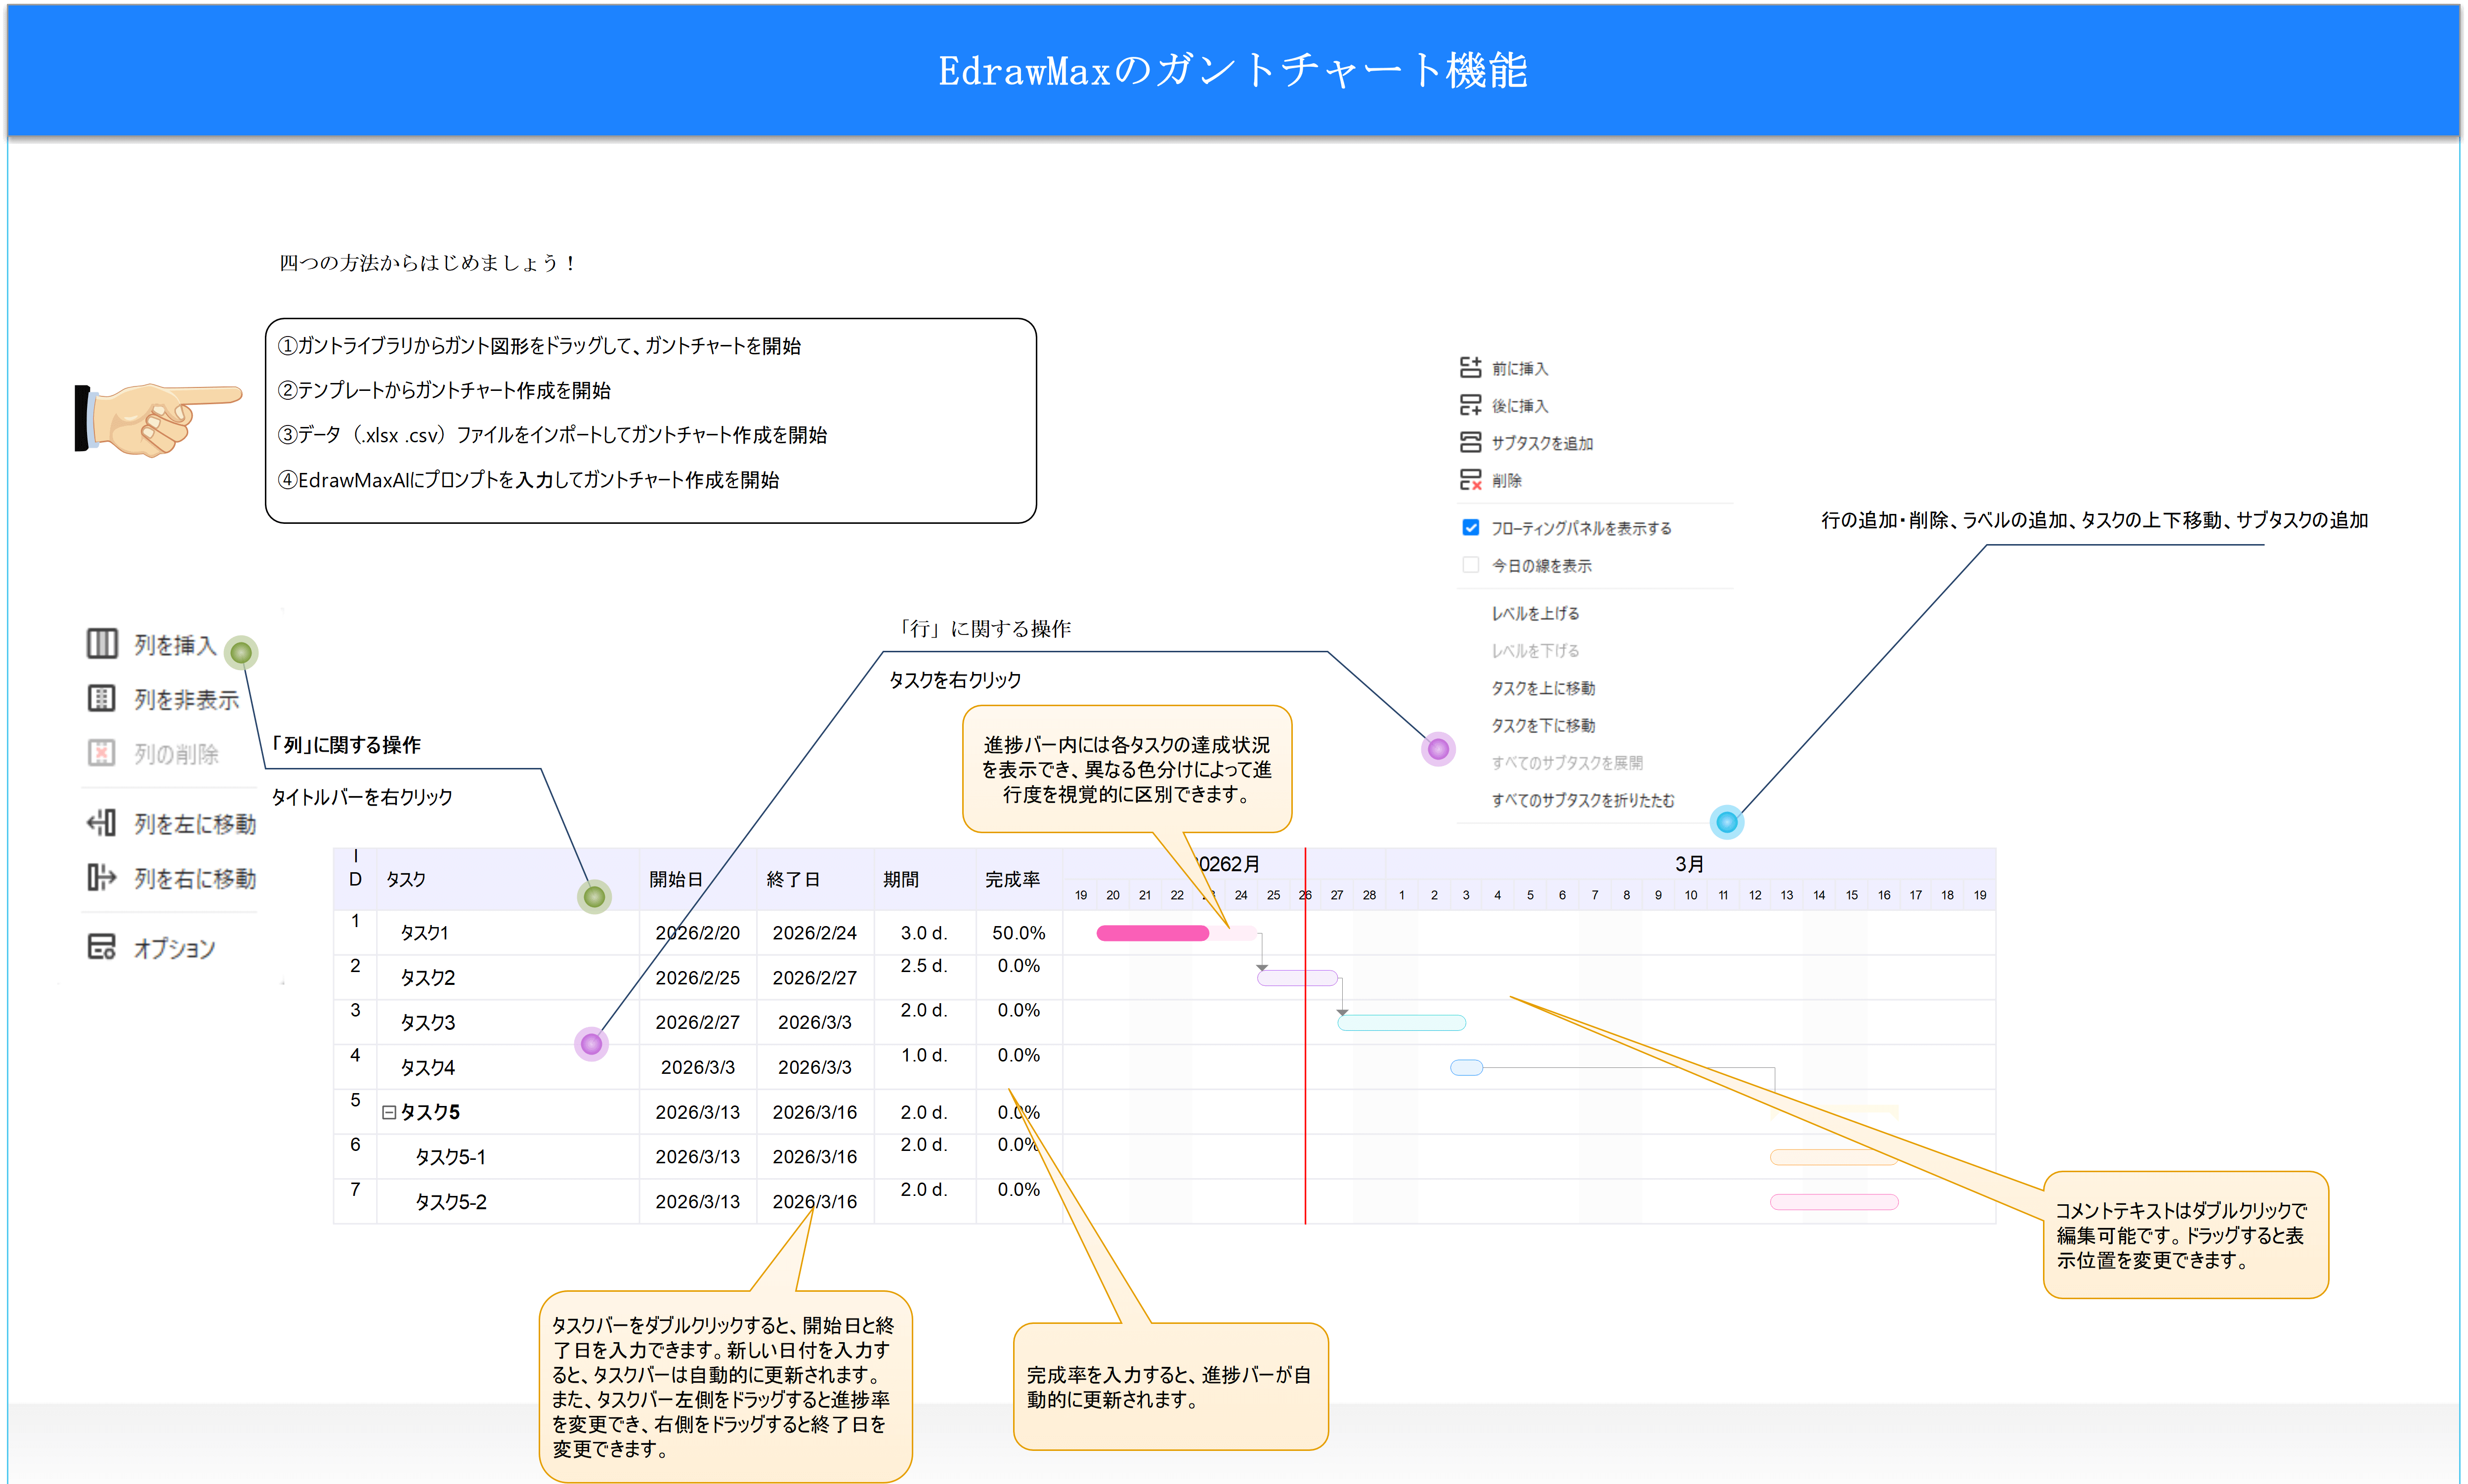Screen dimensions: 2468x1484
Task: Choose すべてのサブタスクを折りたたむ menu entry
Action: (x=1583, y=800)
